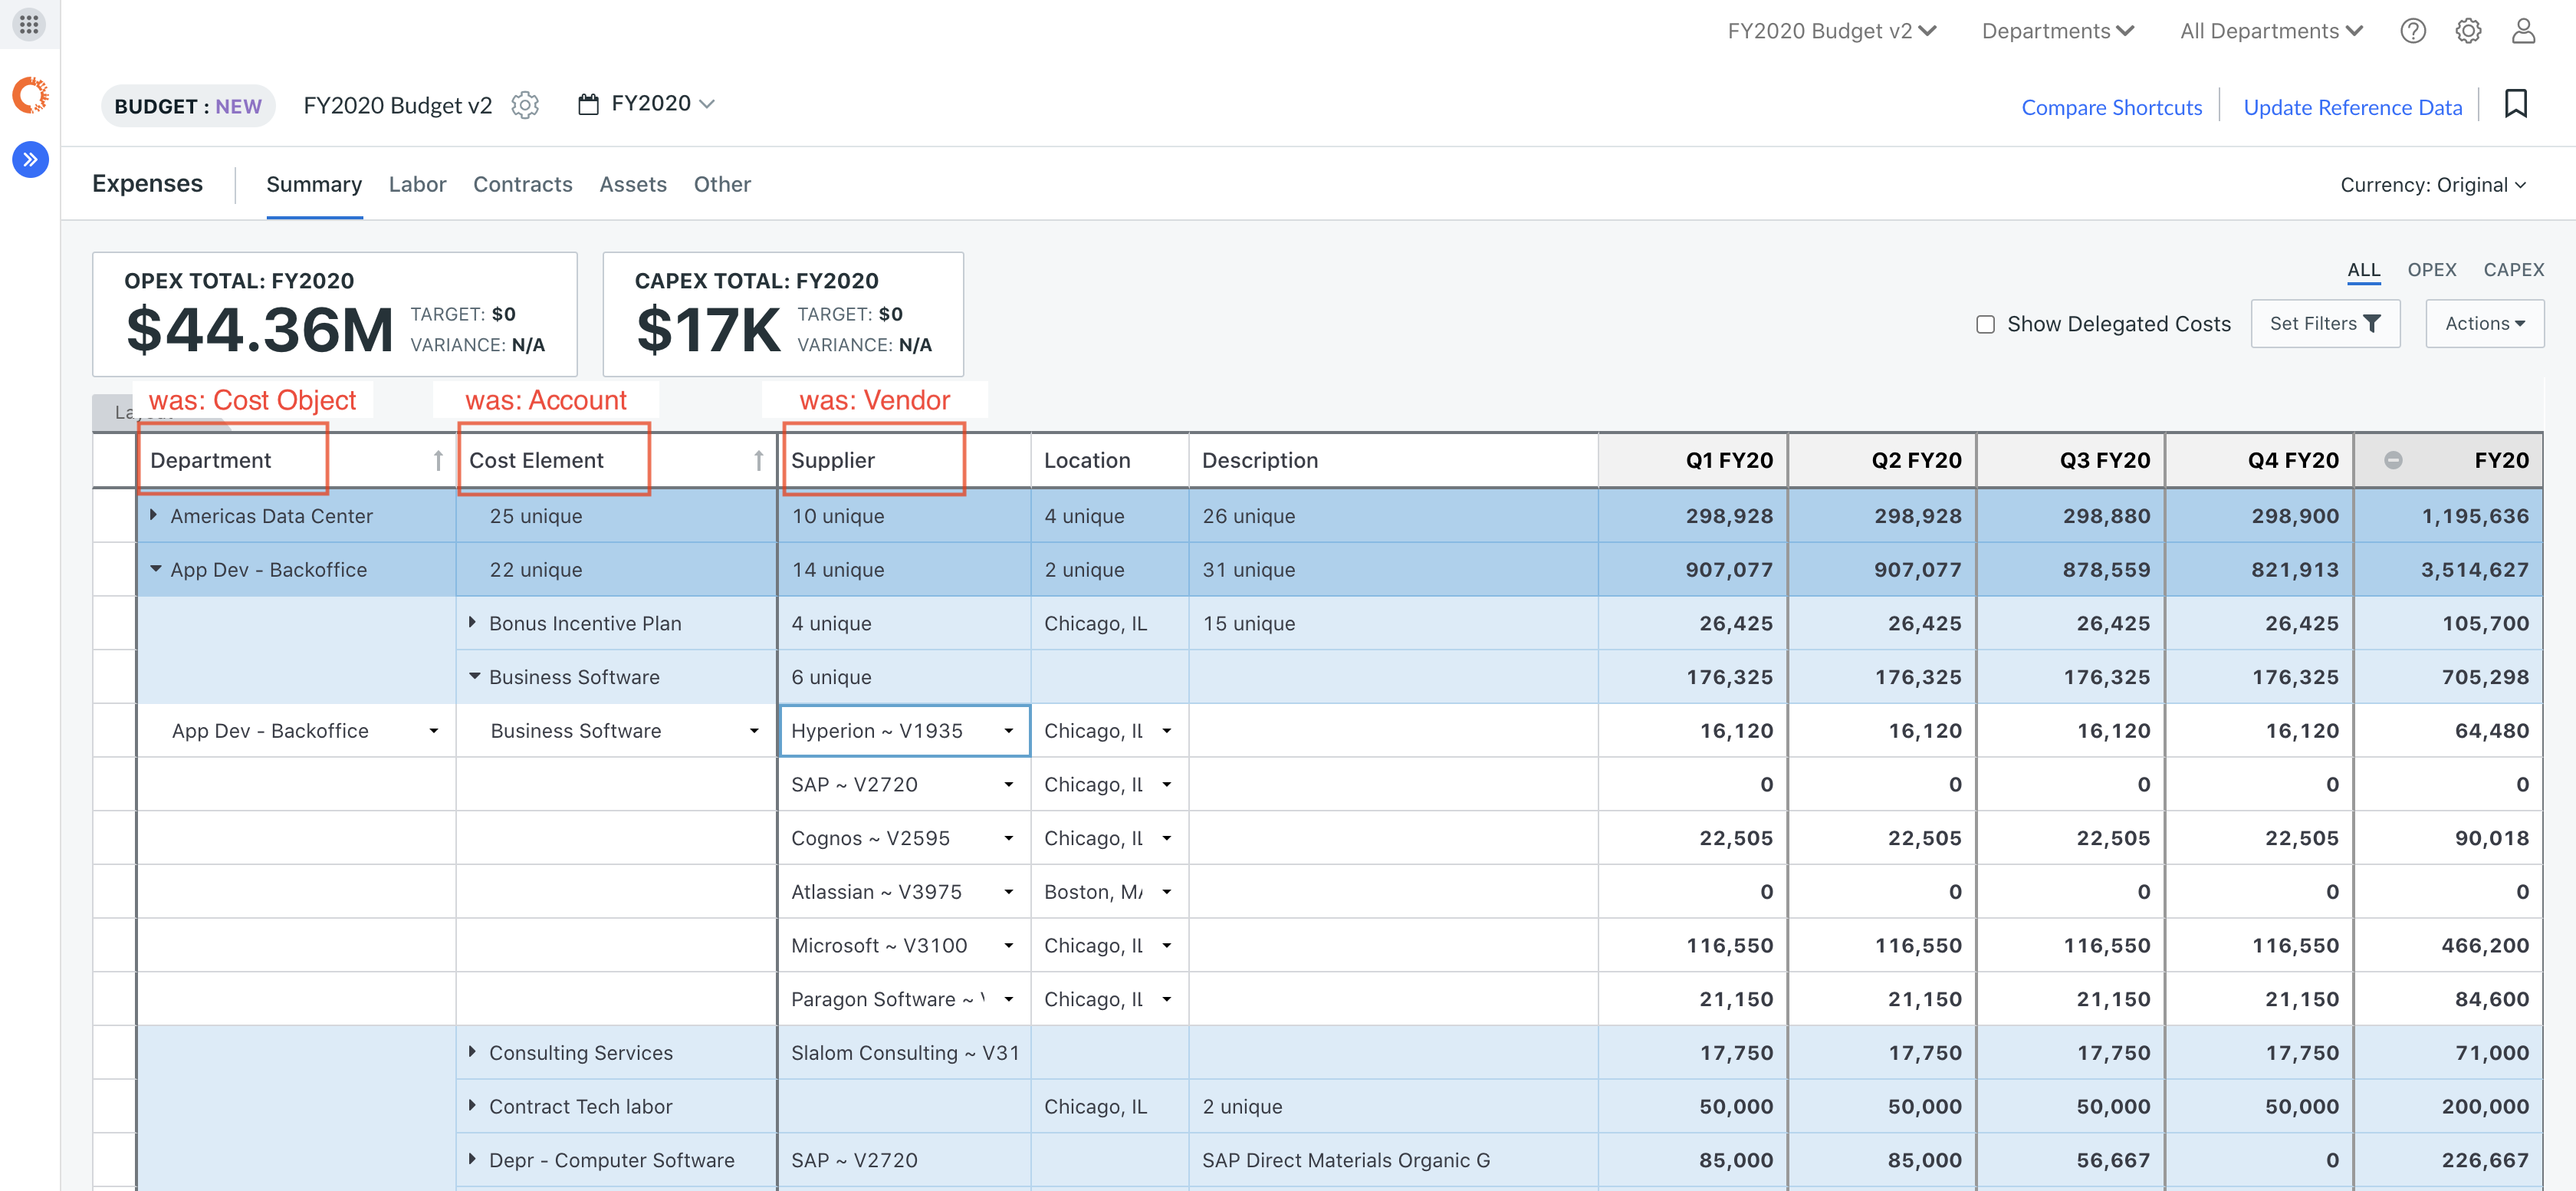Collapse the App Dev - Backoffice group row
2576x1191 pixels.
point(155,569)
